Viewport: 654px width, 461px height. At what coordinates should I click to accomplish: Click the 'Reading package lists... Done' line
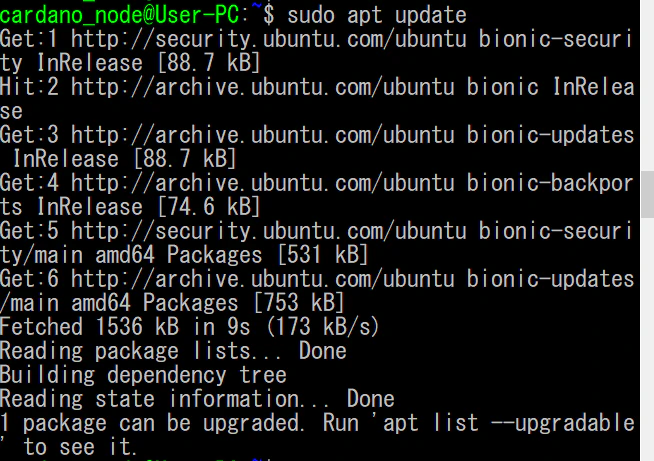[173, 351]
